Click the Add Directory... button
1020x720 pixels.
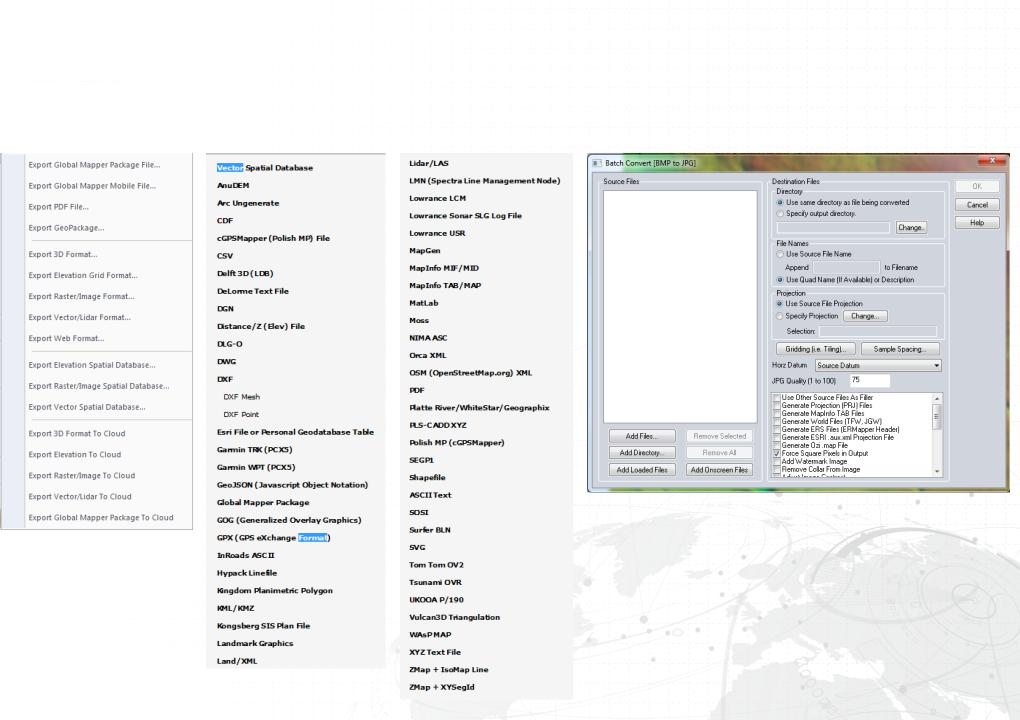pyautogui.click(x=642, y=453)
